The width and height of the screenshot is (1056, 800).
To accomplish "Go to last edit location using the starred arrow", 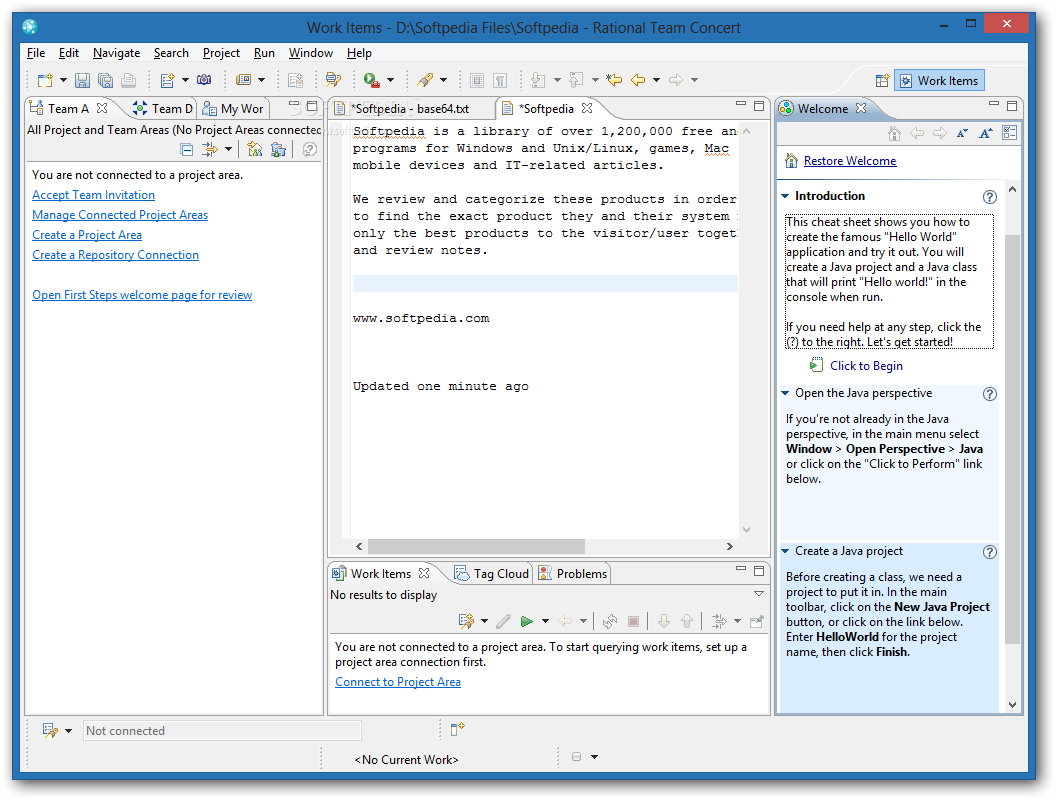I will [x=614, y=80].
